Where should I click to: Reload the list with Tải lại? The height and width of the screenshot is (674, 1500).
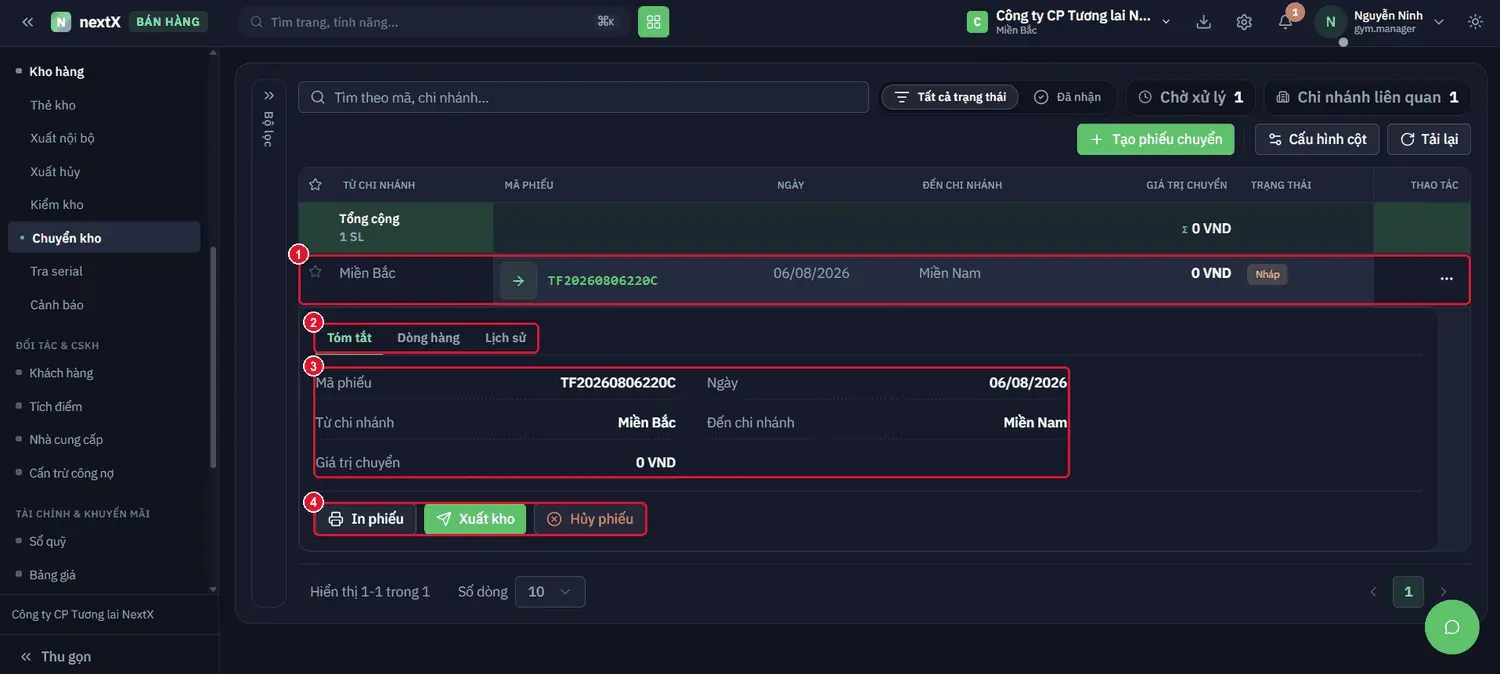(1429, 139)
